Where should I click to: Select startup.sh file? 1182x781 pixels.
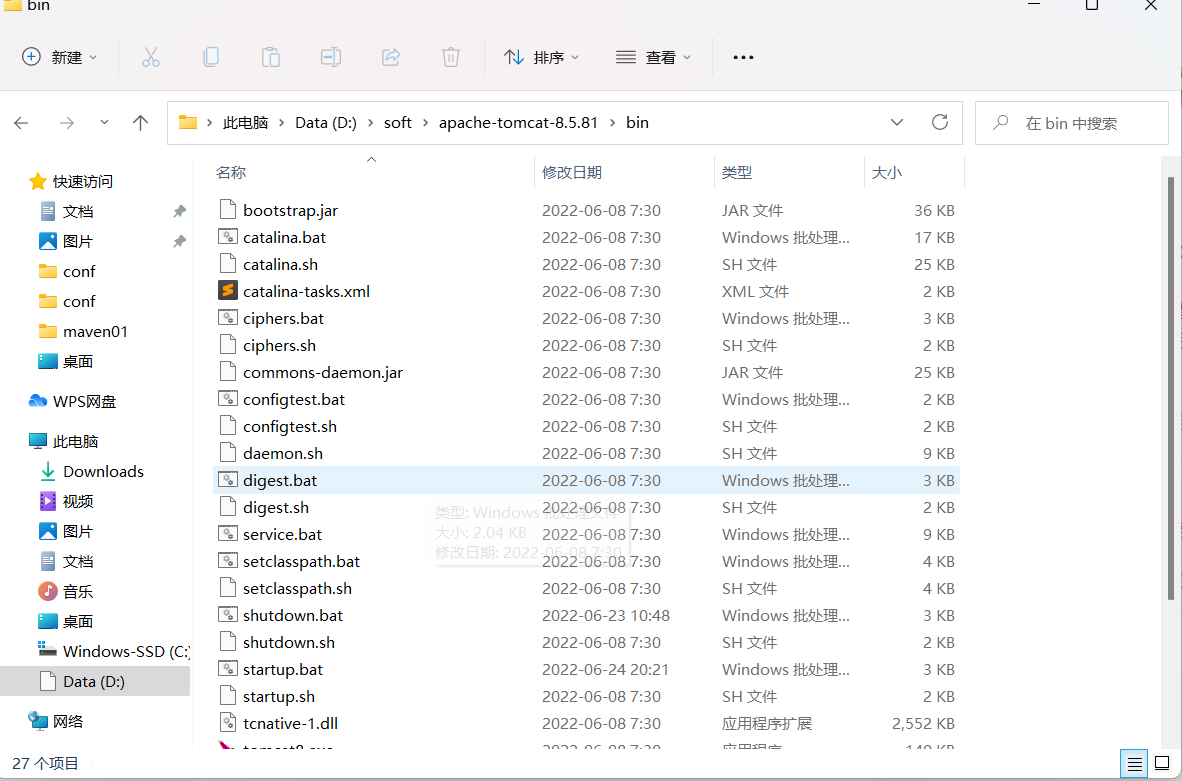coord(586,697)
